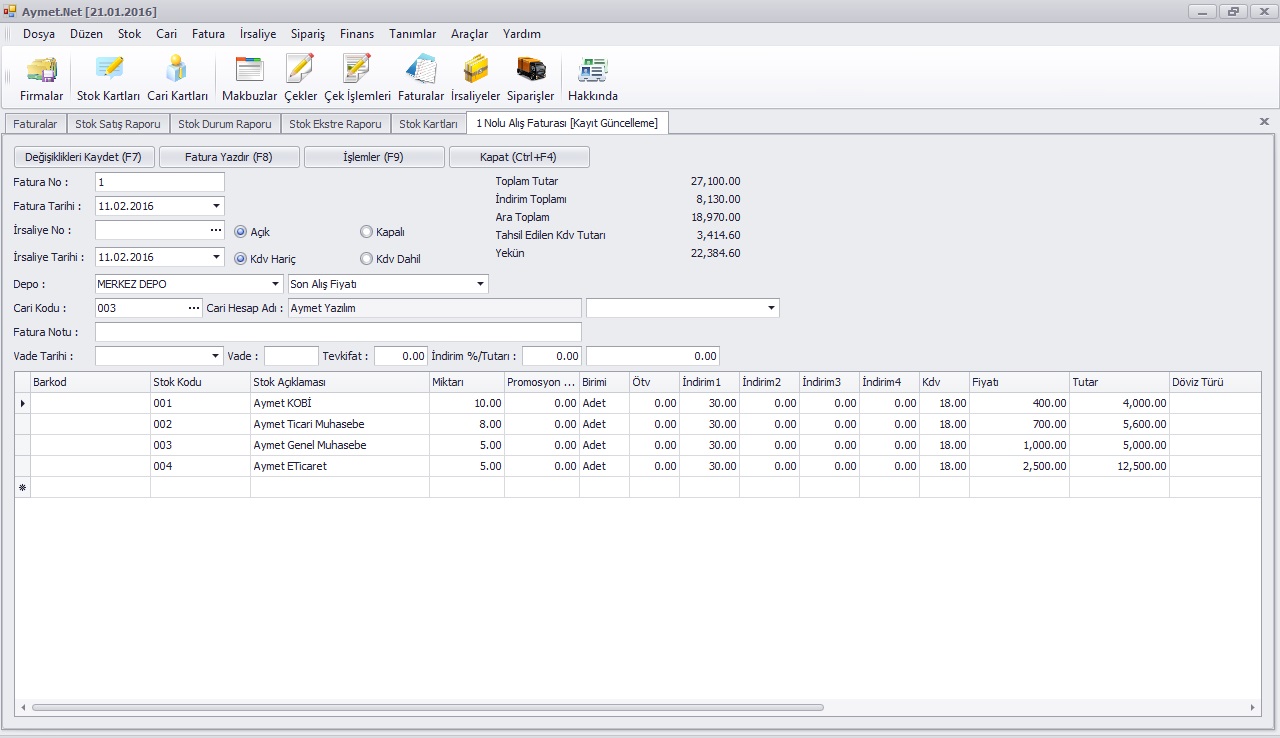The height and width of the screenshot is (738, 1280).
Task: Open the Firmalar toolbar icon
Action: [41, 78]
